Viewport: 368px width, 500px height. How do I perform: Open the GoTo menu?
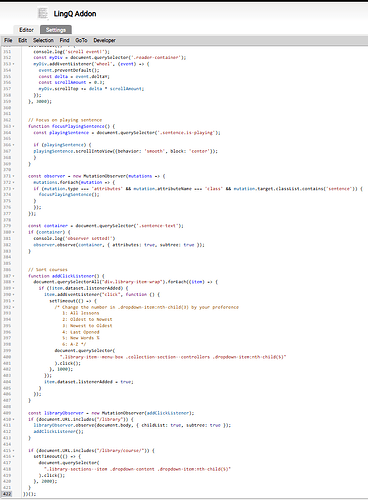coord(81,40)
